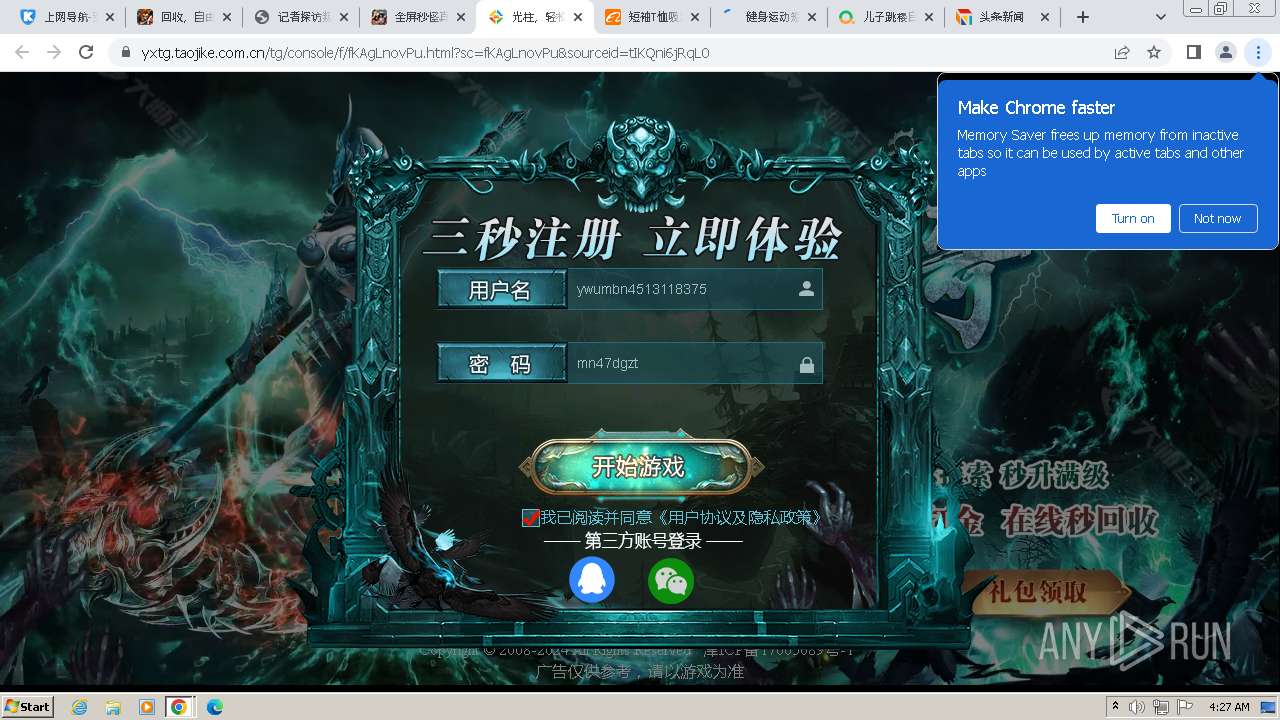
Task: Switch to the 回收, 自由 tab
Action: point(185,17)
